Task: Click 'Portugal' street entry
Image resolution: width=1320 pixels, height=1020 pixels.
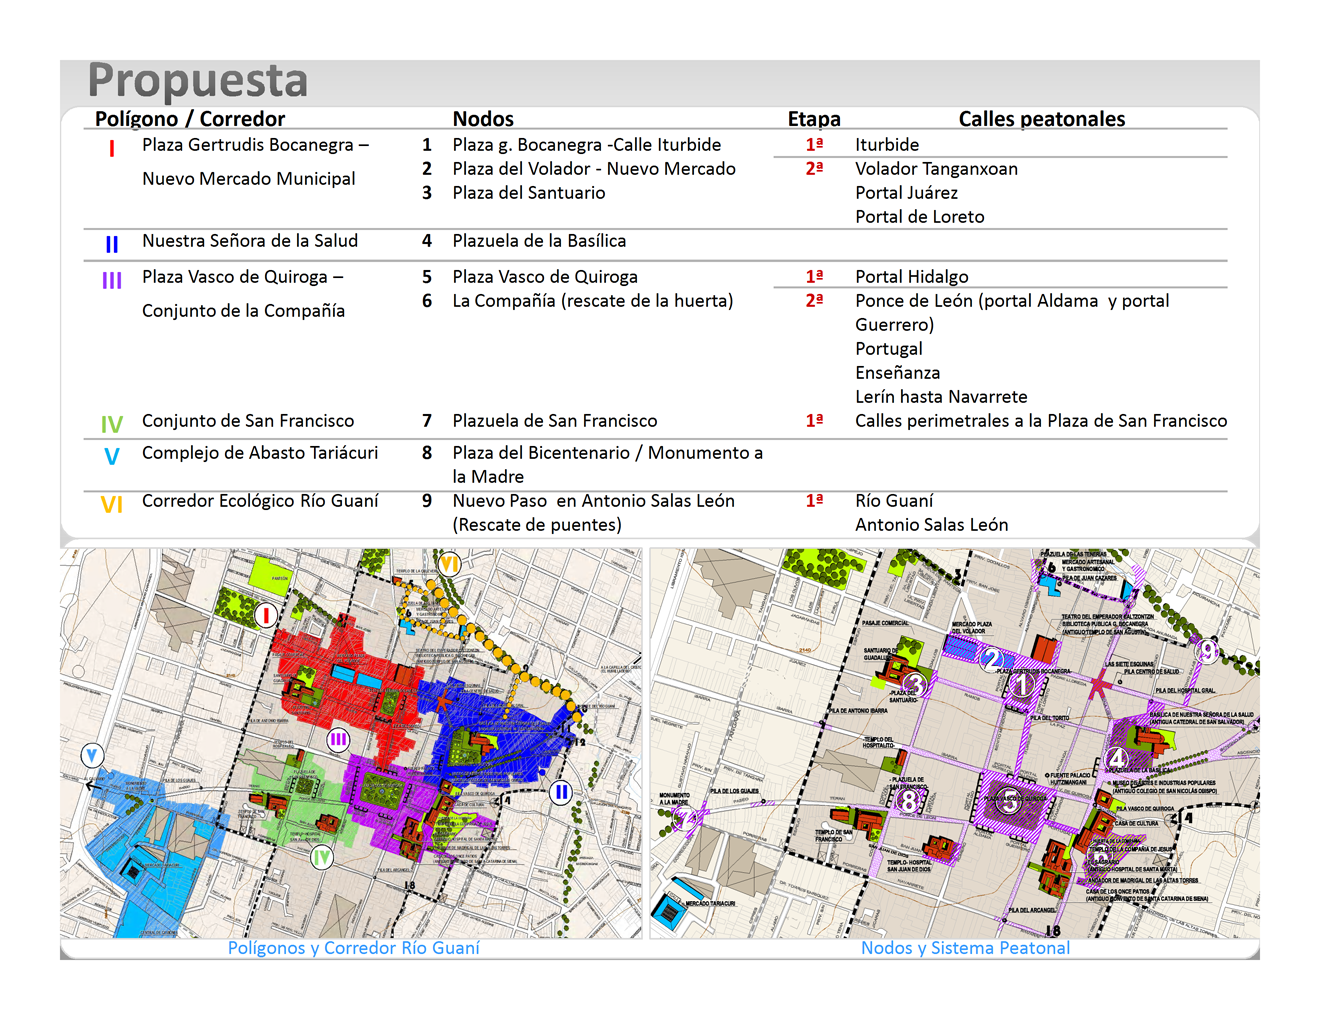Action: (x=889, y=348)
